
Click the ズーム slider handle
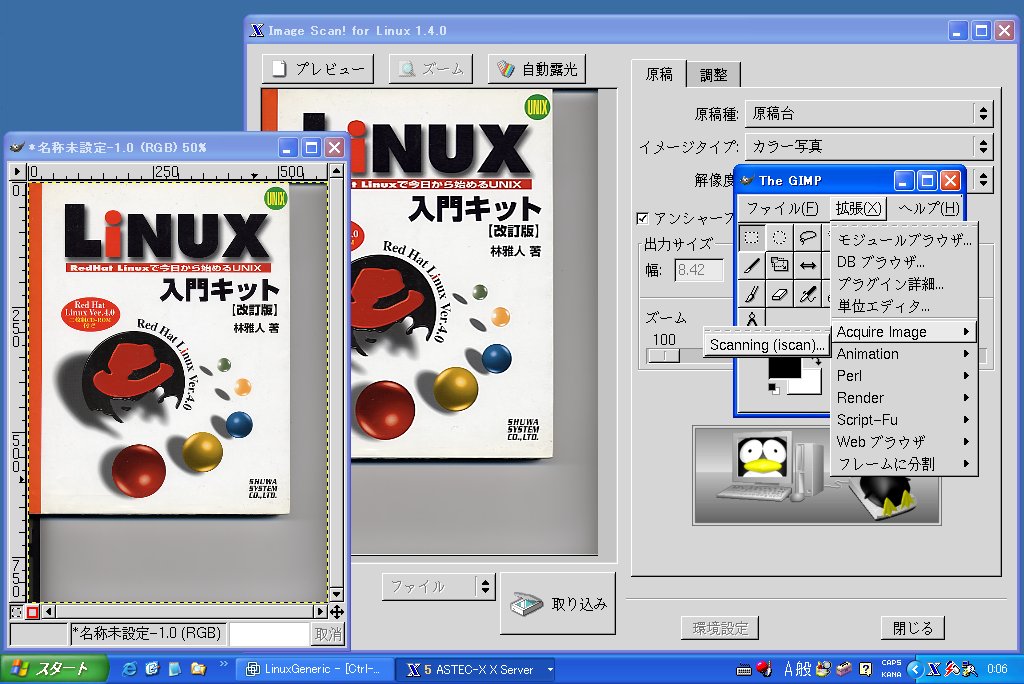tap(664, 356)
